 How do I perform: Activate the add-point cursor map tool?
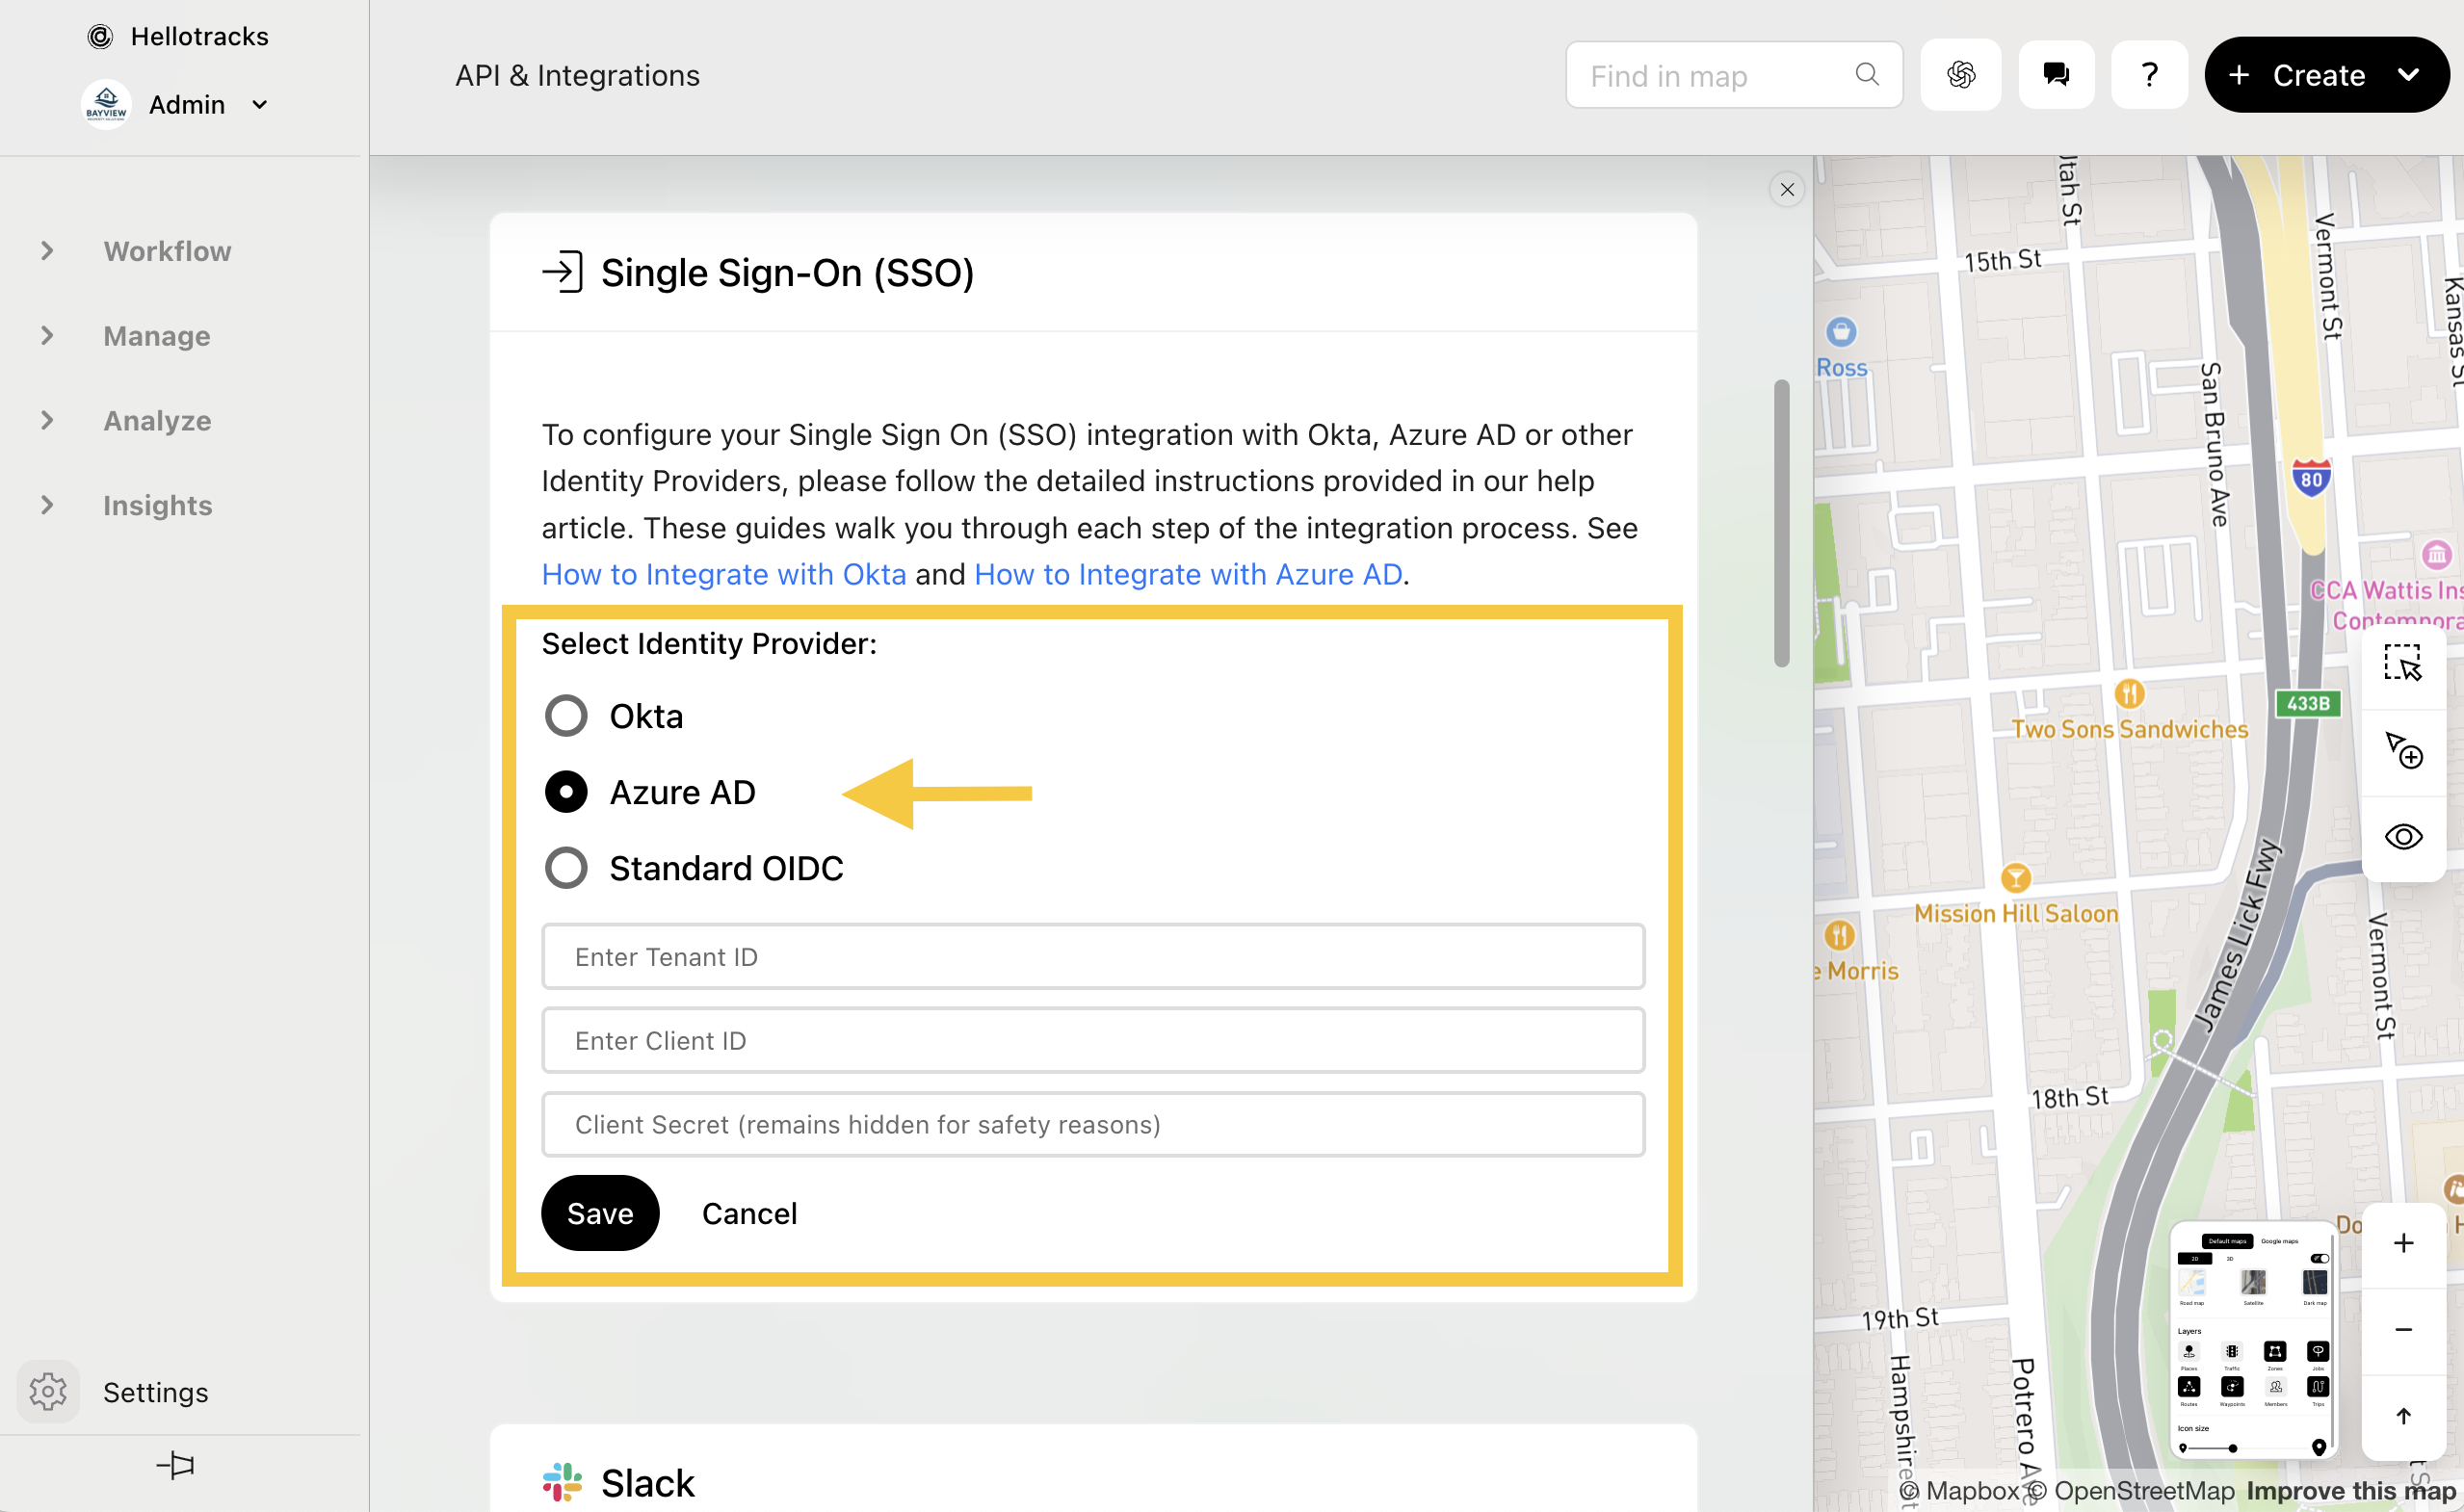(2403, 750)
